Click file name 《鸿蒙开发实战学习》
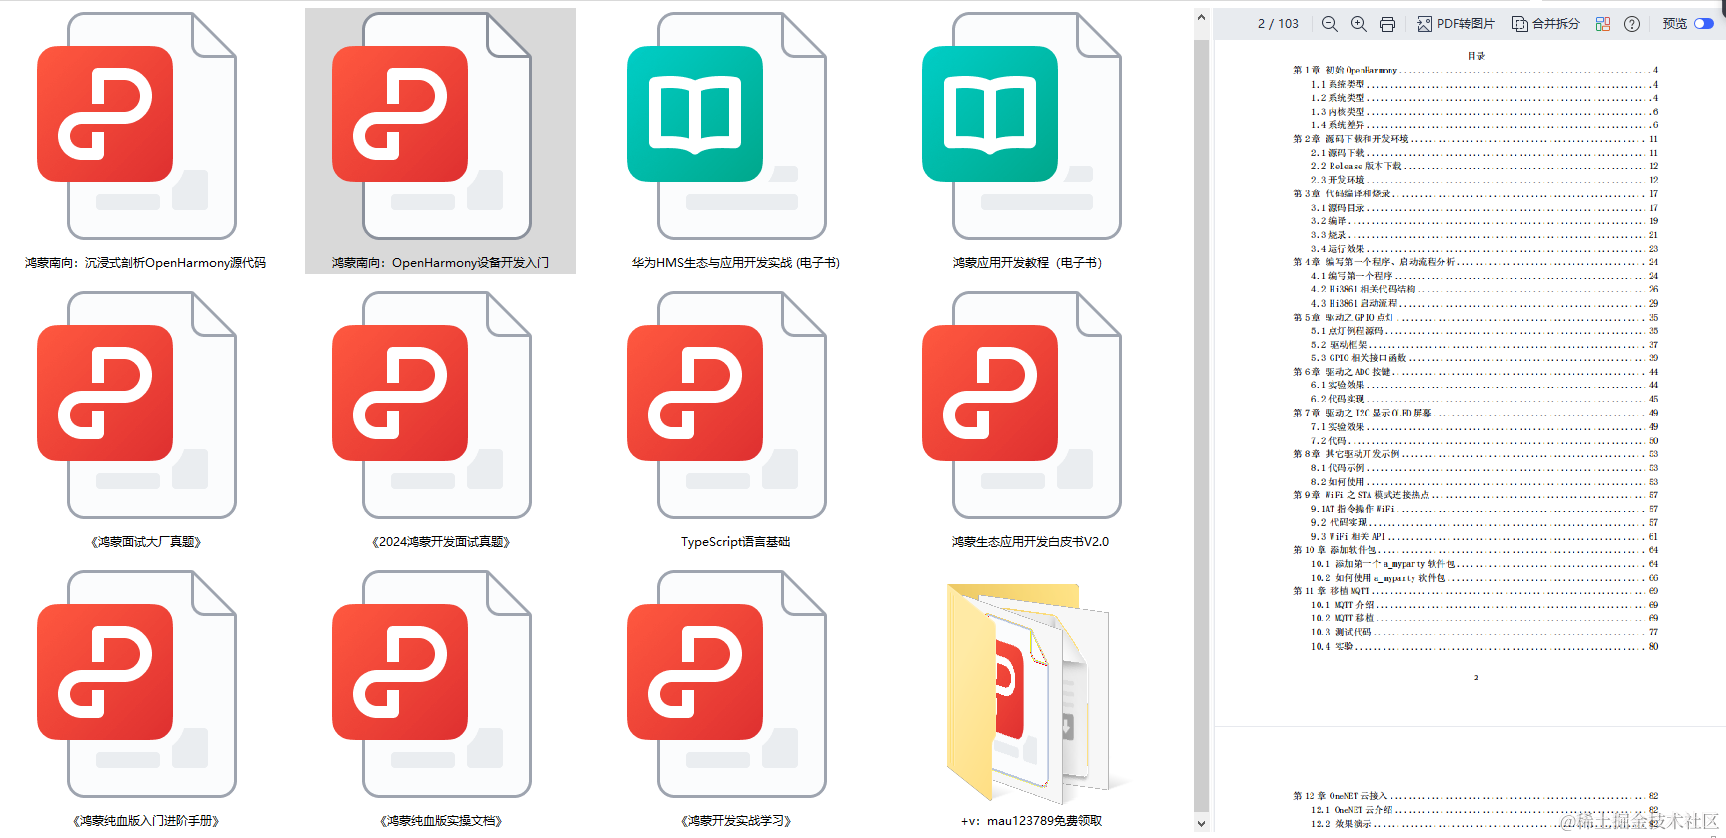1726x838 pixels. pyautogui.click(x=736, y=821)
